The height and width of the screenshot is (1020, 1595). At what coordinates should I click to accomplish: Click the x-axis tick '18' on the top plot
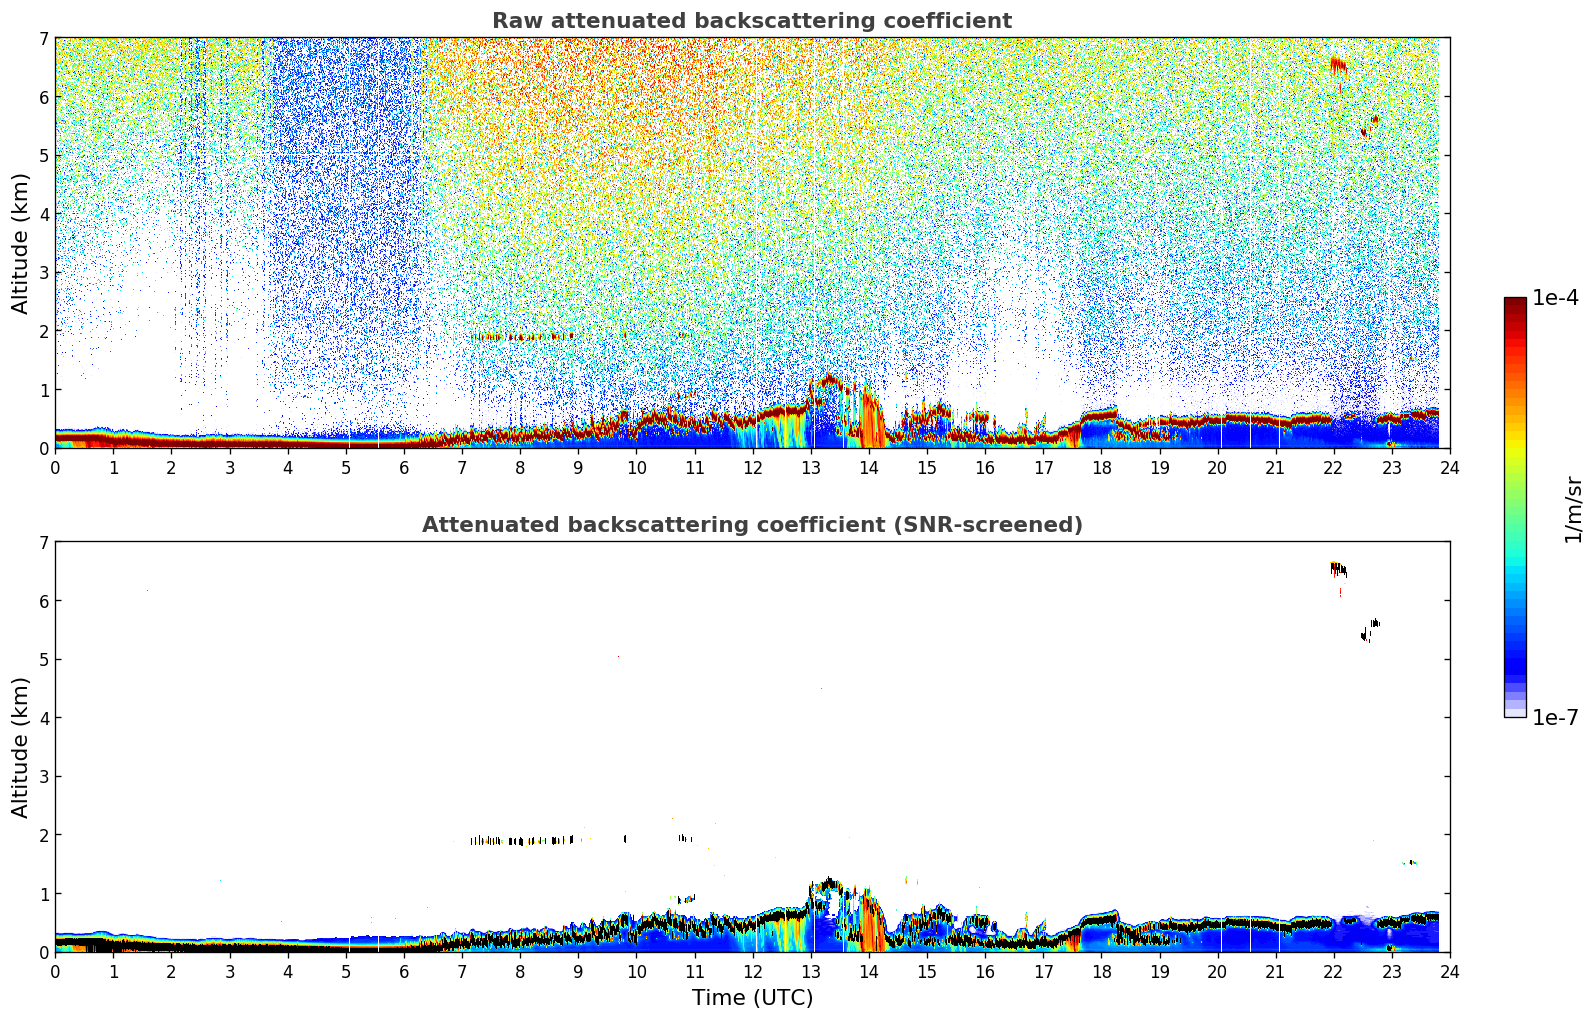coord(1101,468)
